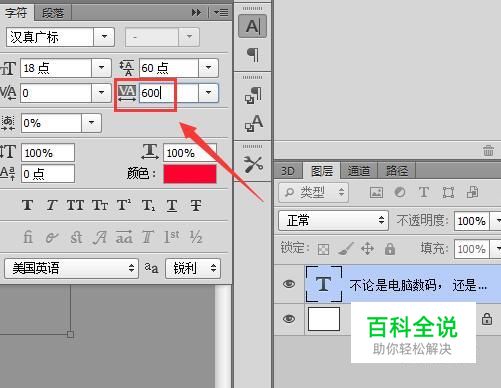
Task: Open Paragraph Styles panel icon
Action: (253, 95)
